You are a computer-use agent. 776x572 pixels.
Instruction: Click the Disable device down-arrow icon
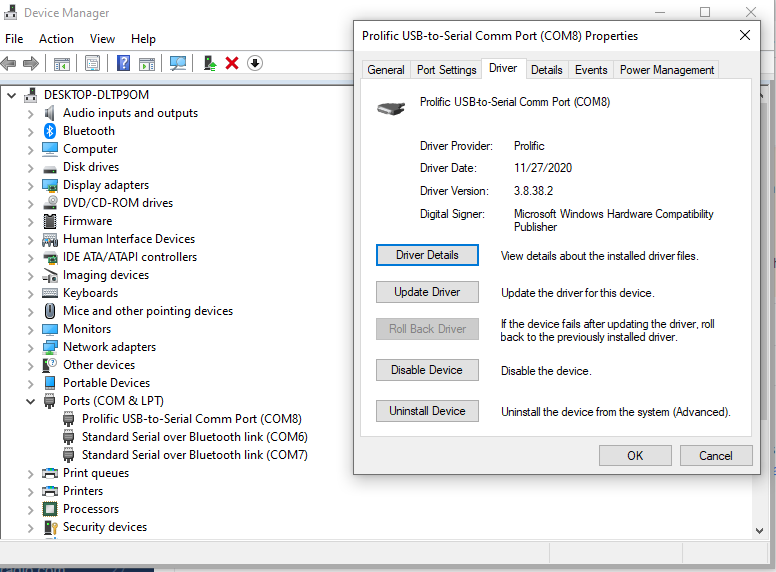[x=255, y=63]
